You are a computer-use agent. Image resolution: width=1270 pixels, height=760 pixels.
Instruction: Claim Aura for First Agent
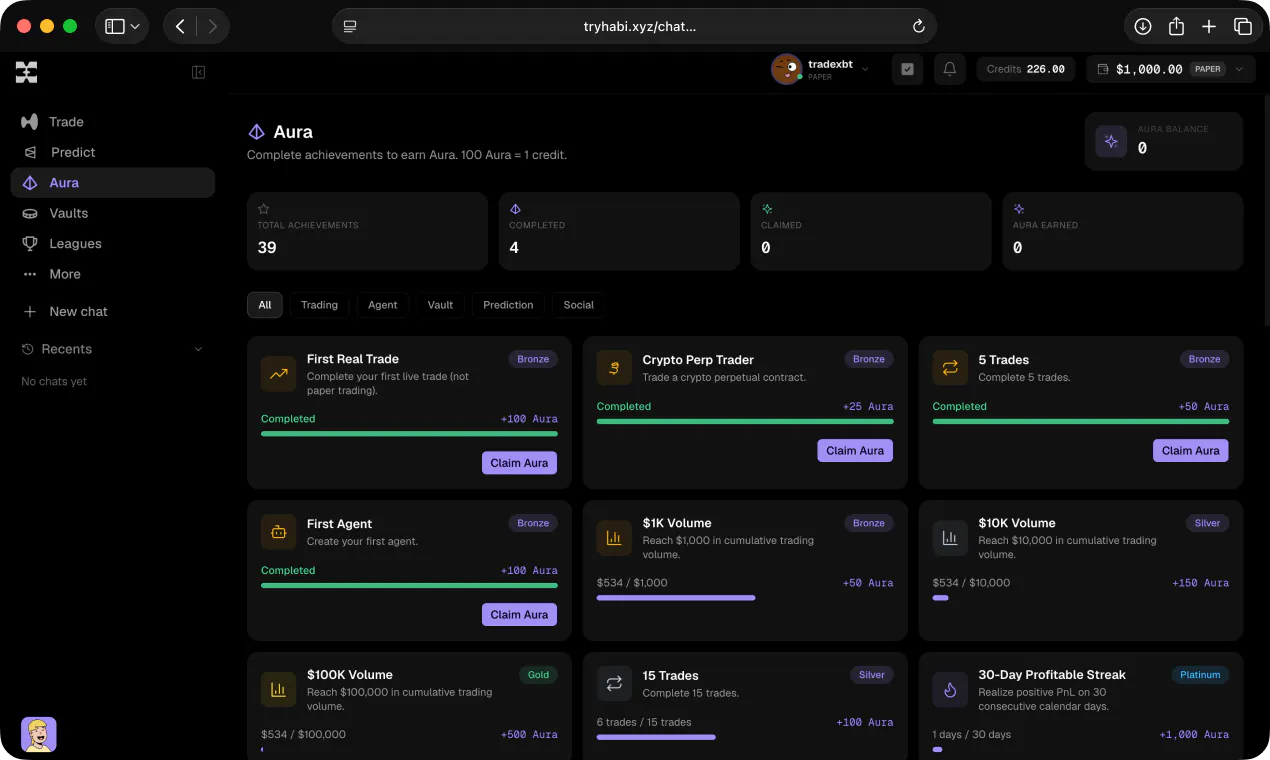point(519,615)
